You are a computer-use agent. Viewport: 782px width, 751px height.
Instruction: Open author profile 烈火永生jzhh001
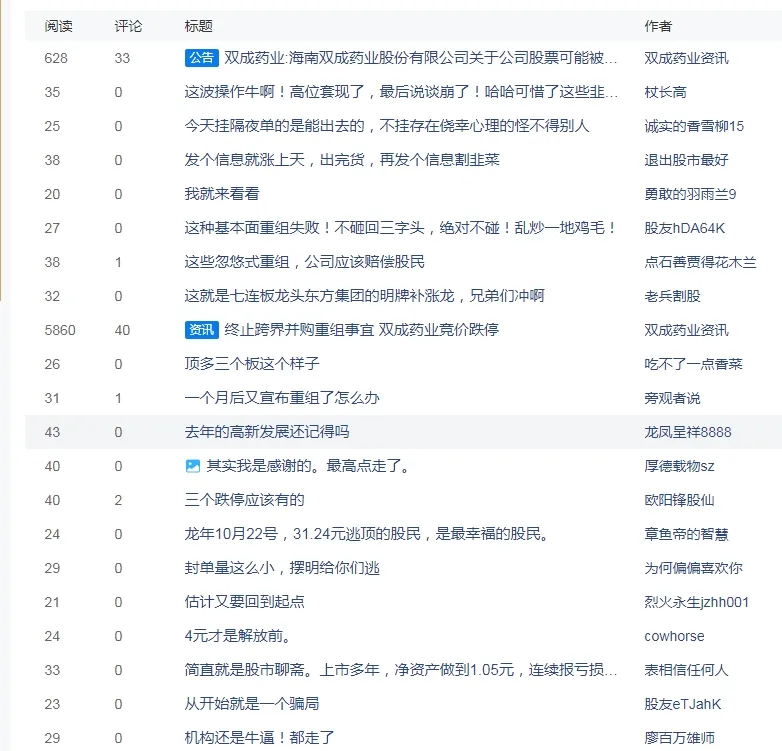(x=696, y=601)
